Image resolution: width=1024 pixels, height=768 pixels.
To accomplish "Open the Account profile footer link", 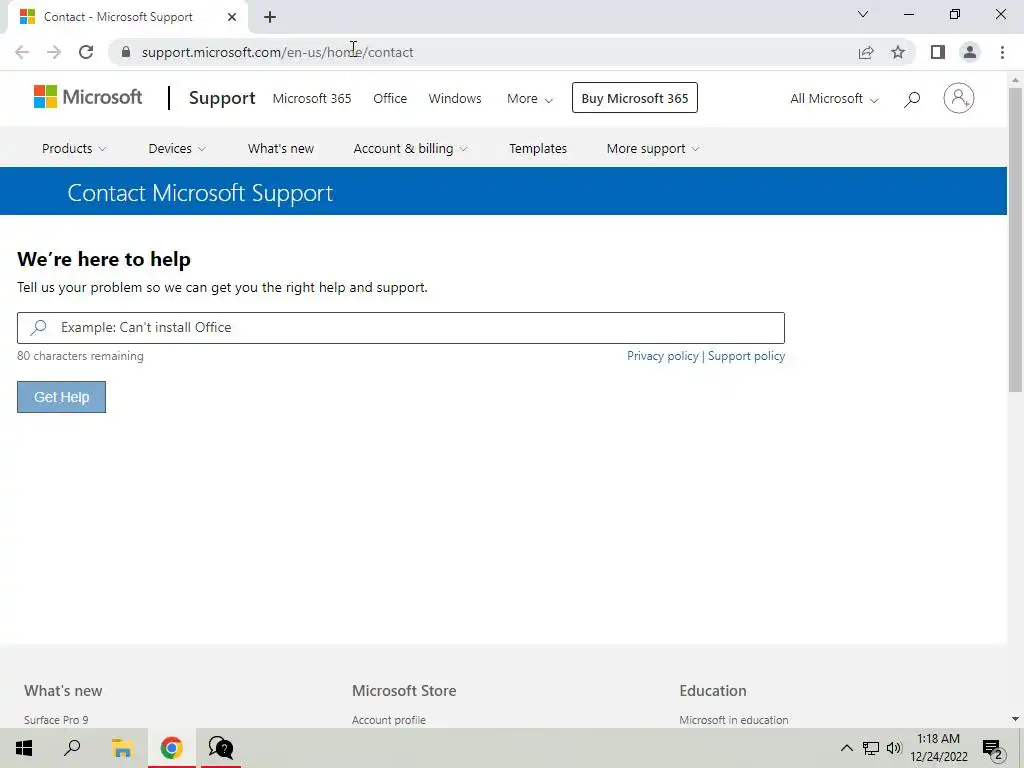I will [x=389, y=720].
